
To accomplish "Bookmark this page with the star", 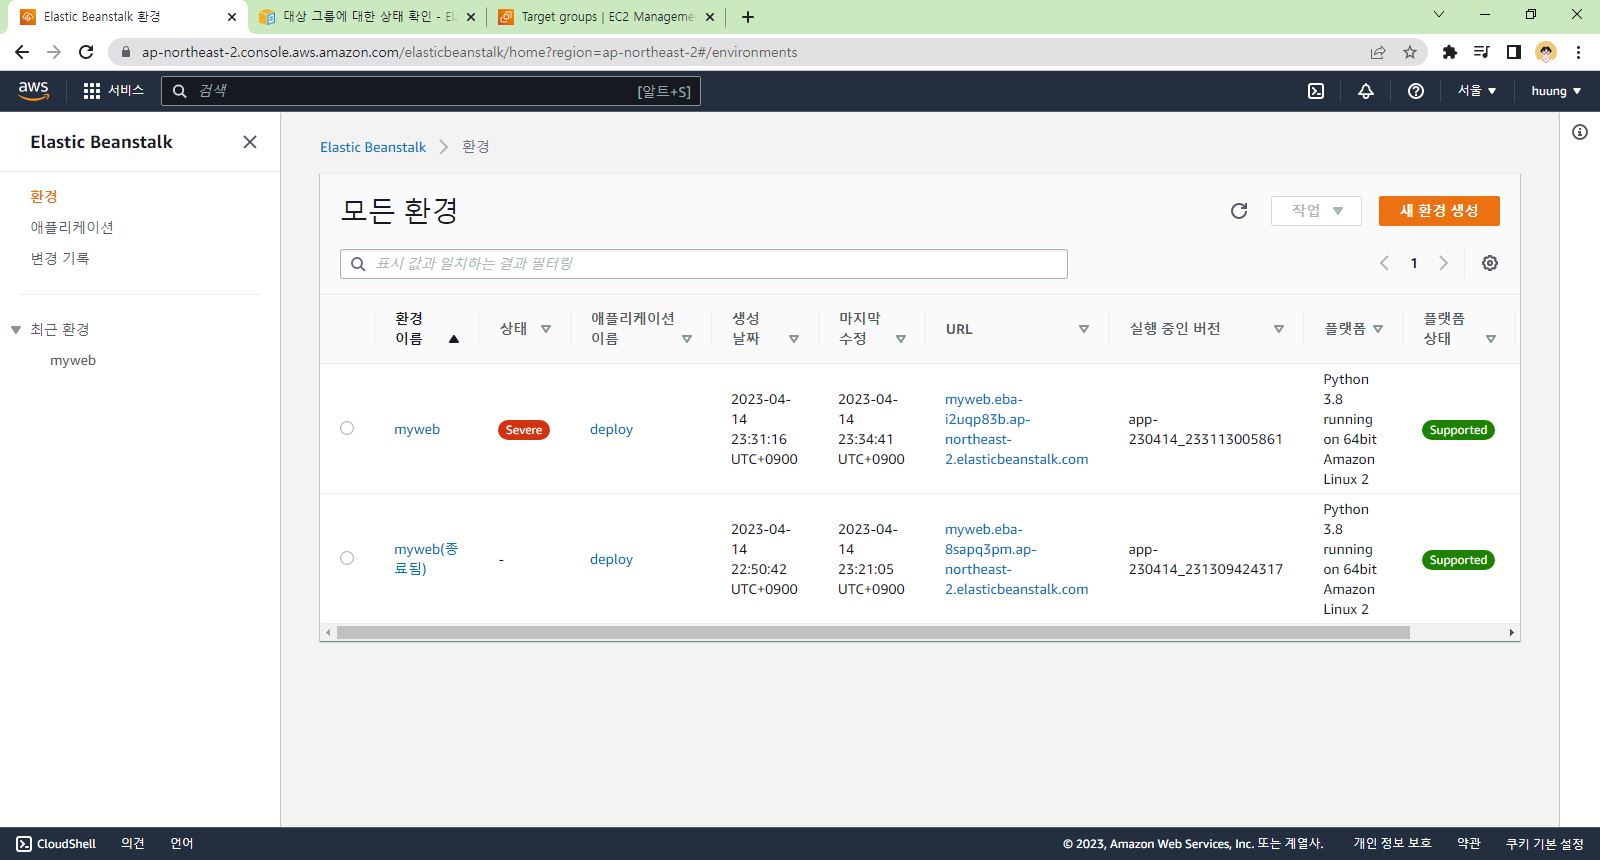I will tap(1410, 52).
